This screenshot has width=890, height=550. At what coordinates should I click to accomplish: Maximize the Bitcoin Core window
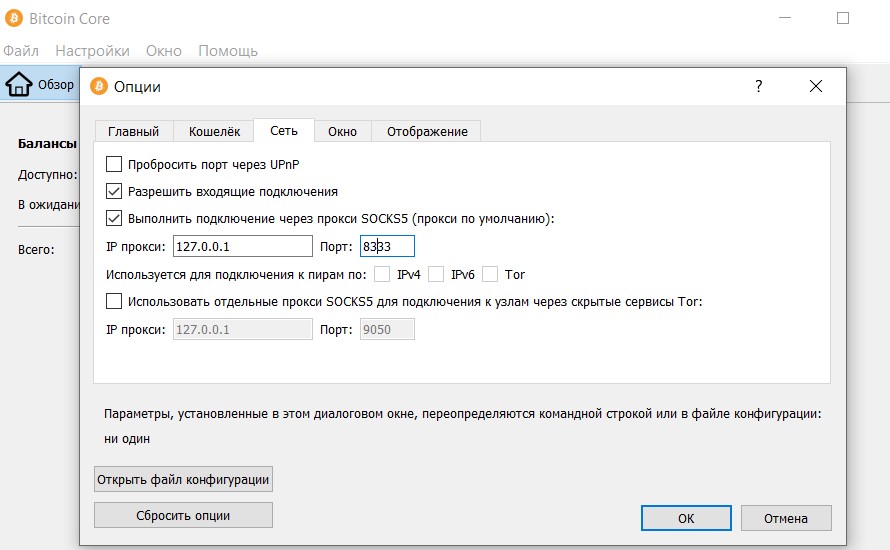[843, 18]
